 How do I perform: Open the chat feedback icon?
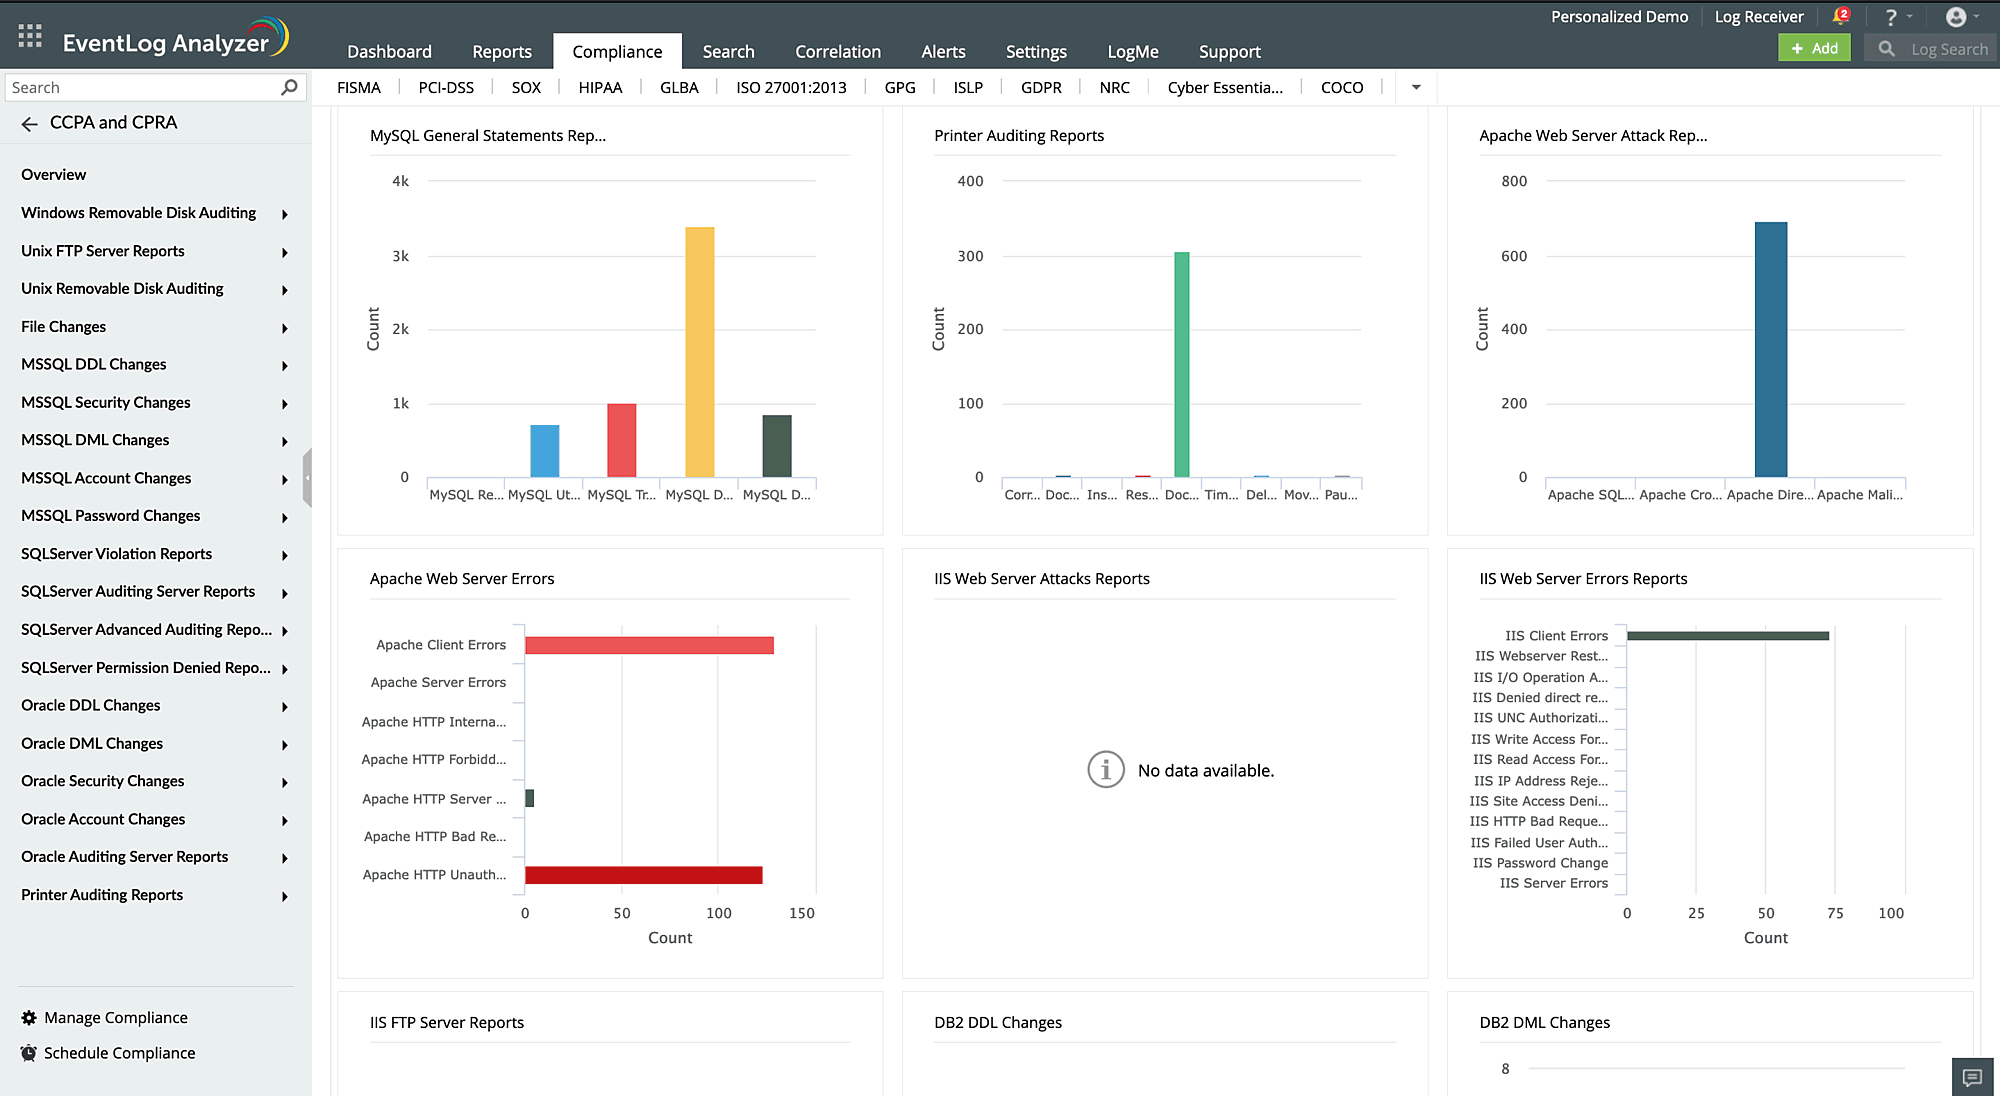point(1972,1077)
